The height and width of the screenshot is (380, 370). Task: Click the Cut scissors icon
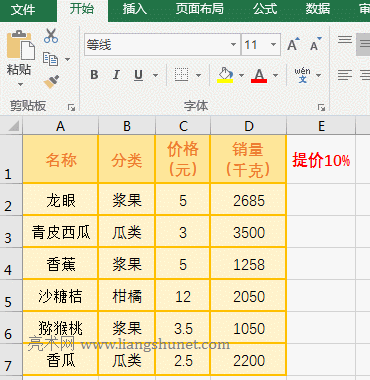[x=51, y=36]
